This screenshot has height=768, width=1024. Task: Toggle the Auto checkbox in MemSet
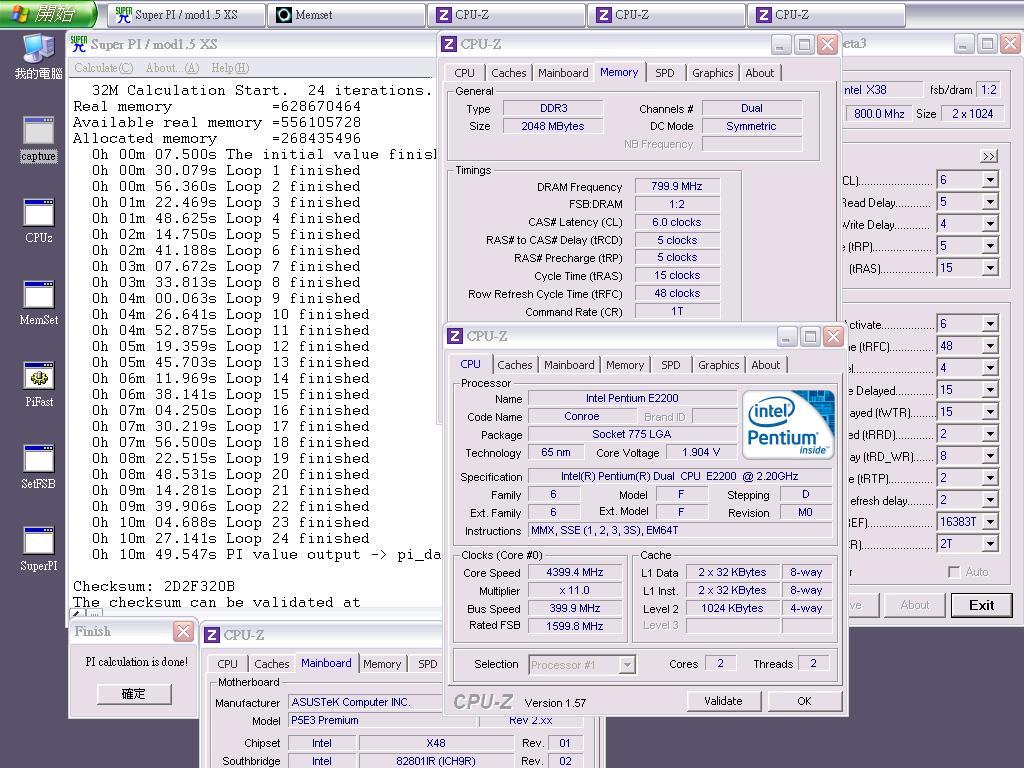[953, 572]
